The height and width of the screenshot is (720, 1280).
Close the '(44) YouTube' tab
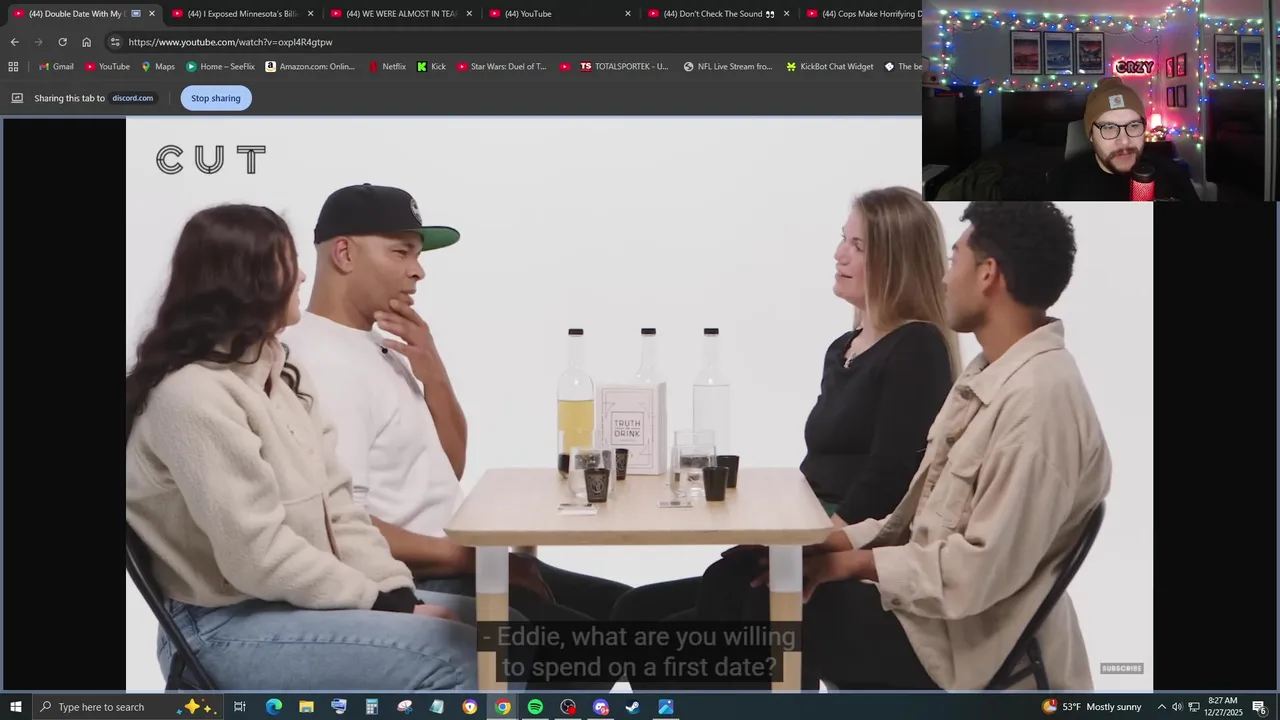(628, 14)
